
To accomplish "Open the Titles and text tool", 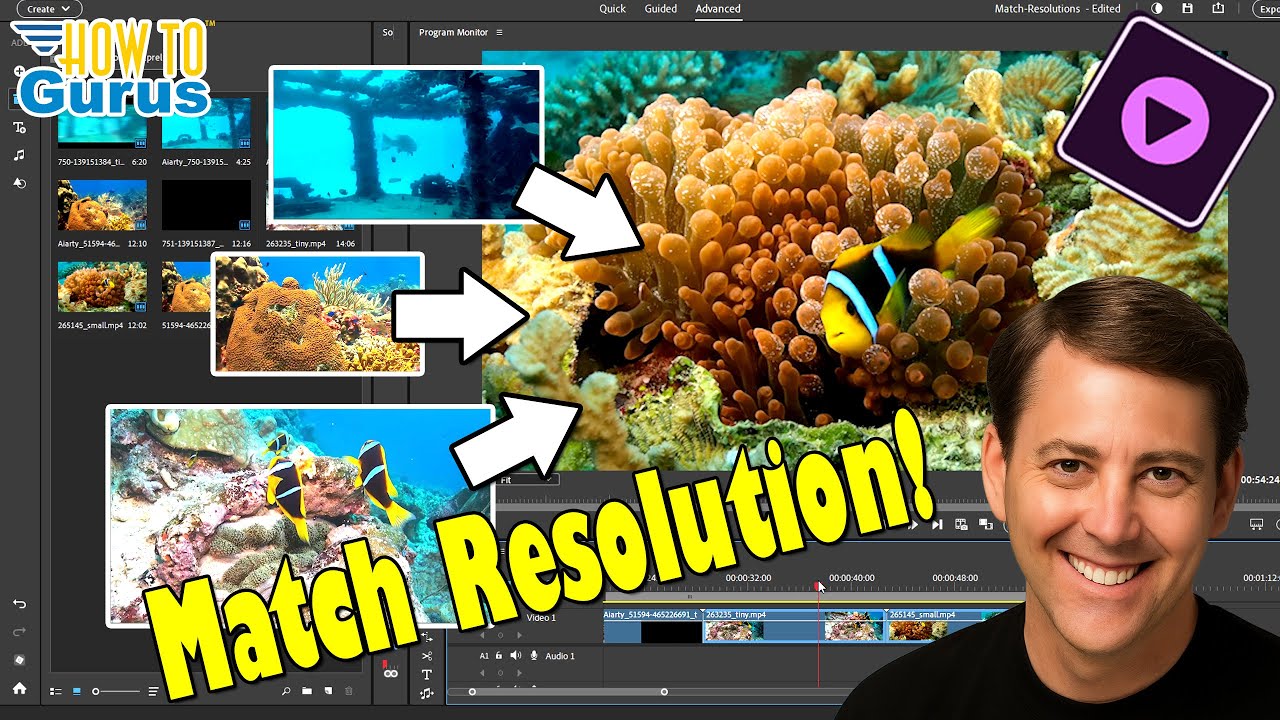I will pos(19,128).
